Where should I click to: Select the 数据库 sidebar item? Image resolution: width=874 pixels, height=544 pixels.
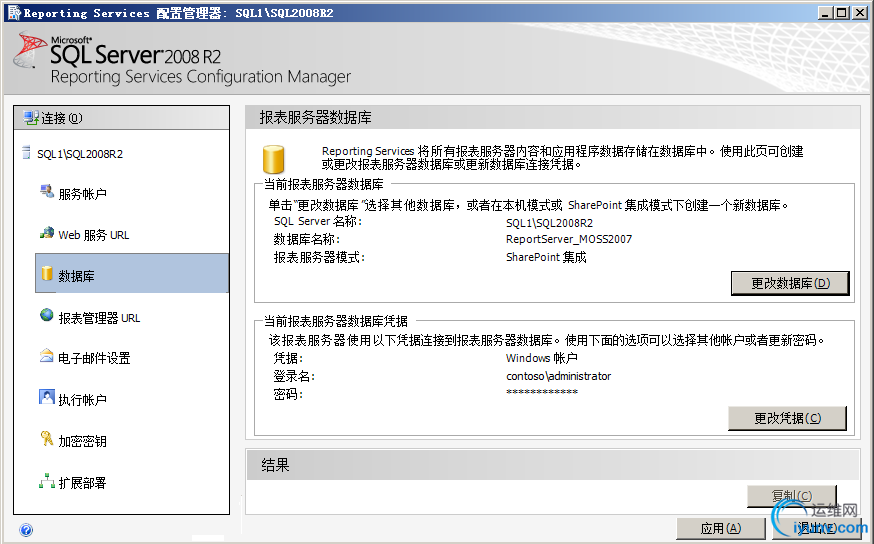(x=132, y=273)
